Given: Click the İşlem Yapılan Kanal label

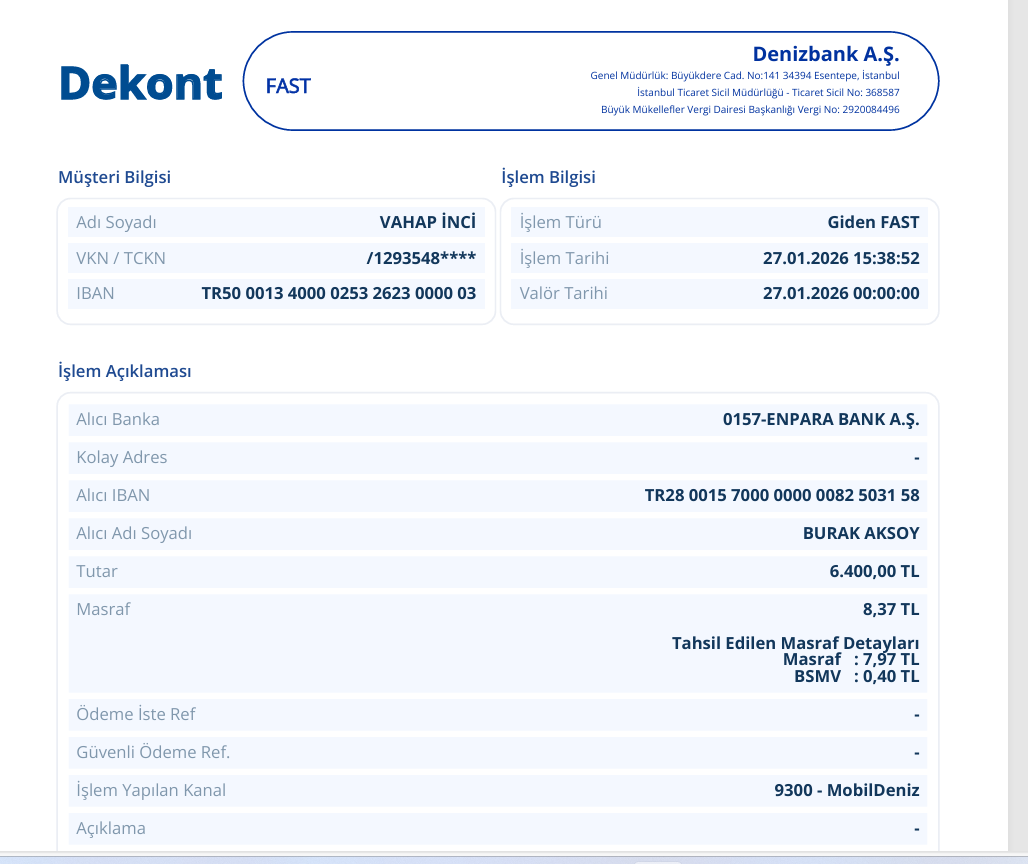Looking at the screenshot, I should (151, 790).
